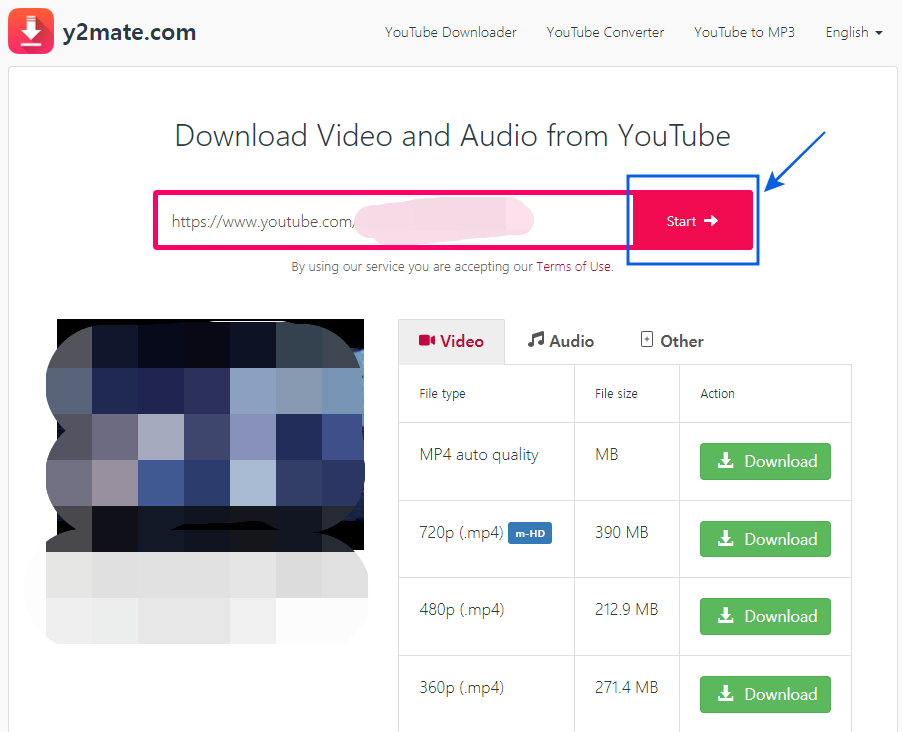Switch to the Audio tab
902x732 pixels.
point(561,341)
